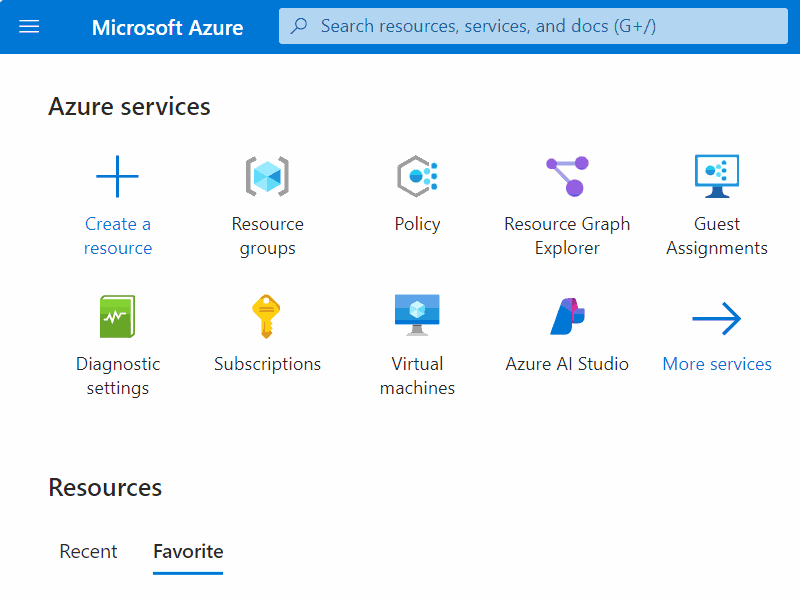Click the Subscriptions key icon
This screenshot has width=800, height=600.
[x=266, y=316]
